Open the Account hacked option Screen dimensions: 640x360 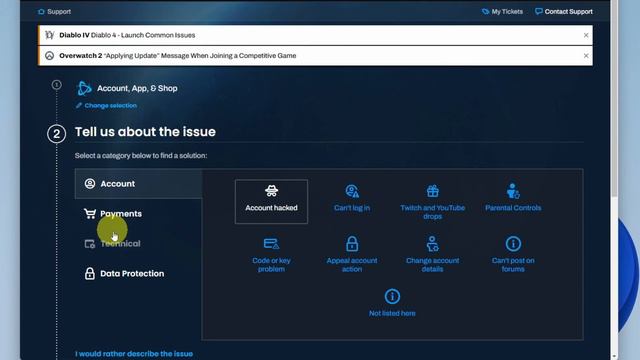(271, 202)
